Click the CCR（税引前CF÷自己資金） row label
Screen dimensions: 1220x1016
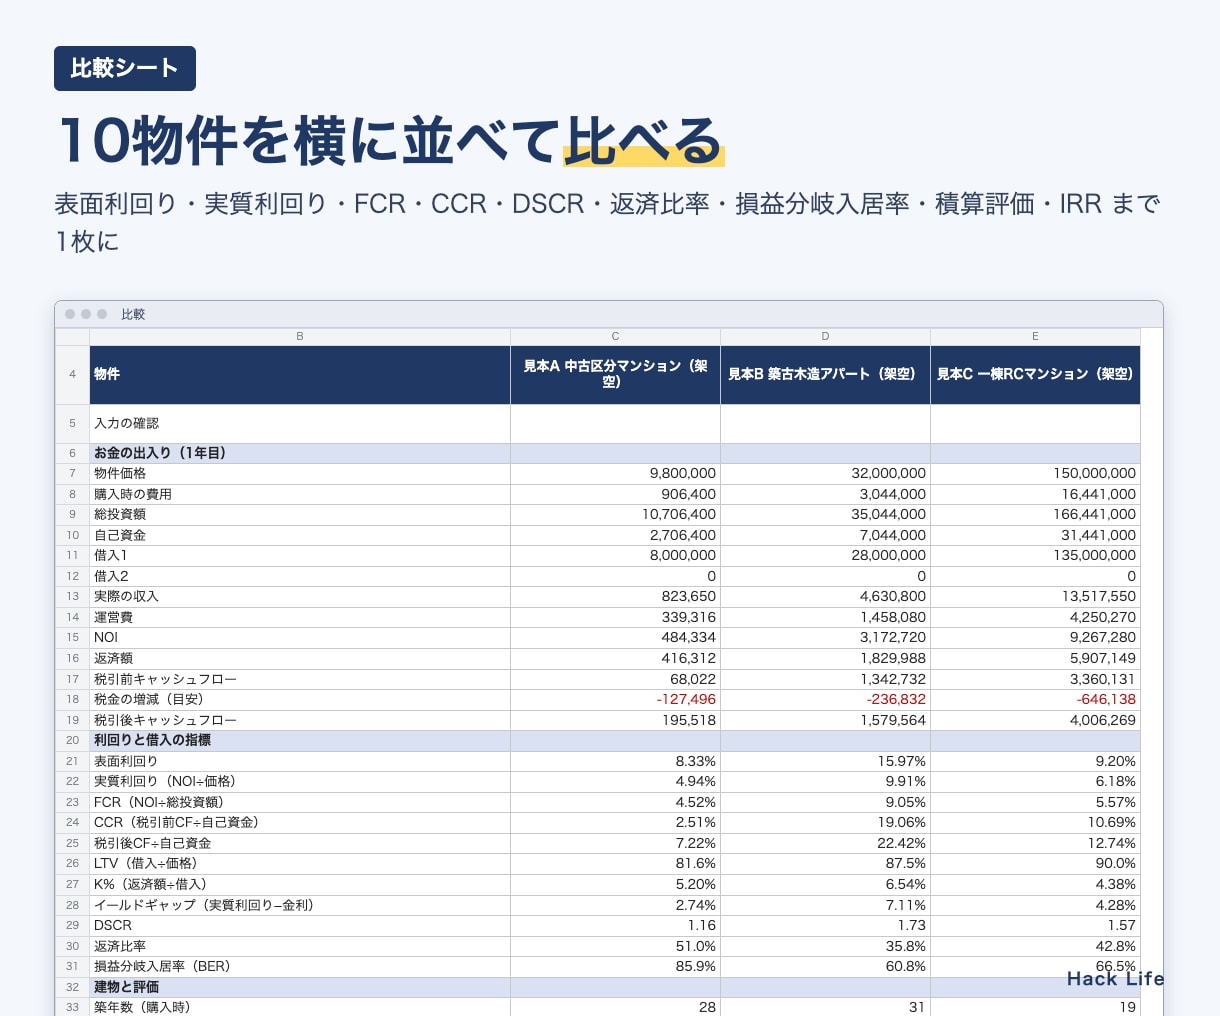pos(177,822)
